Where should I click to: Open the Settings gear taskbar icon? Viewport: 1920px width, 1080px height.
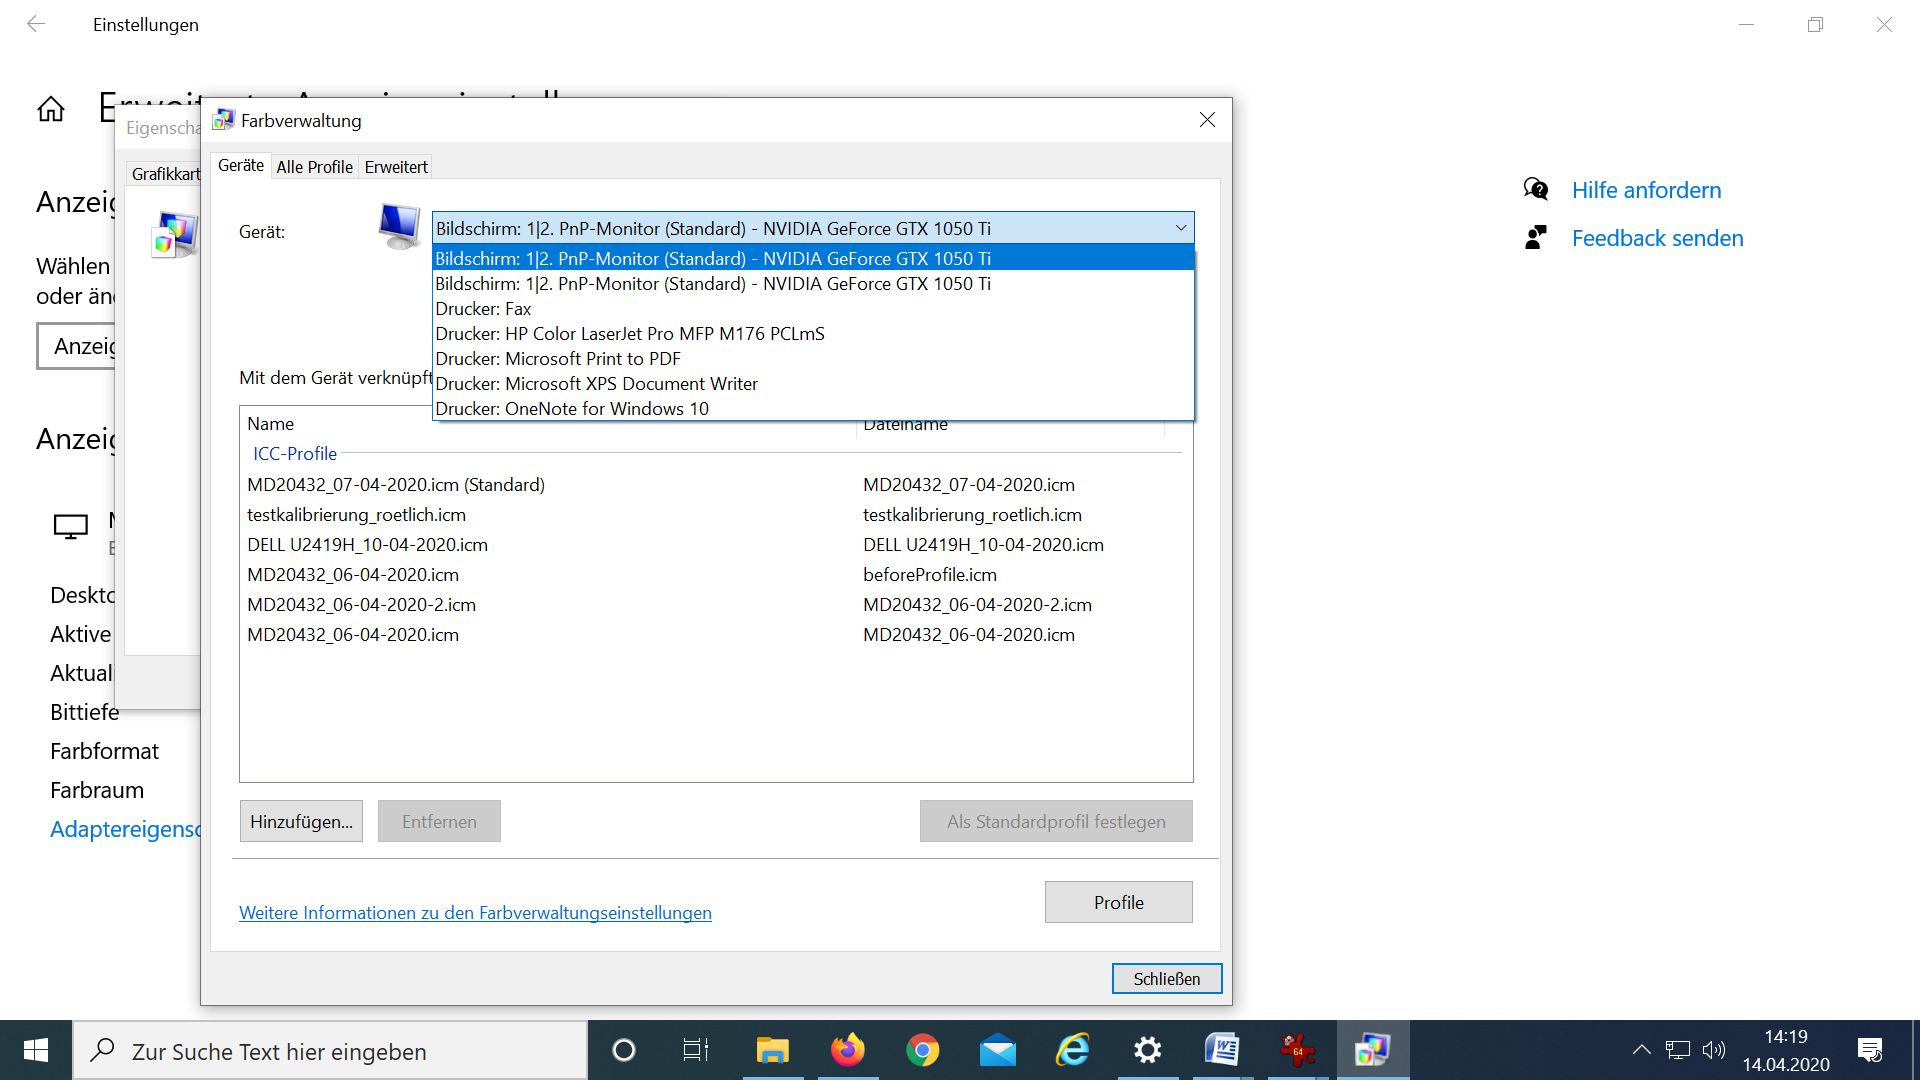click(1147, 1050)
